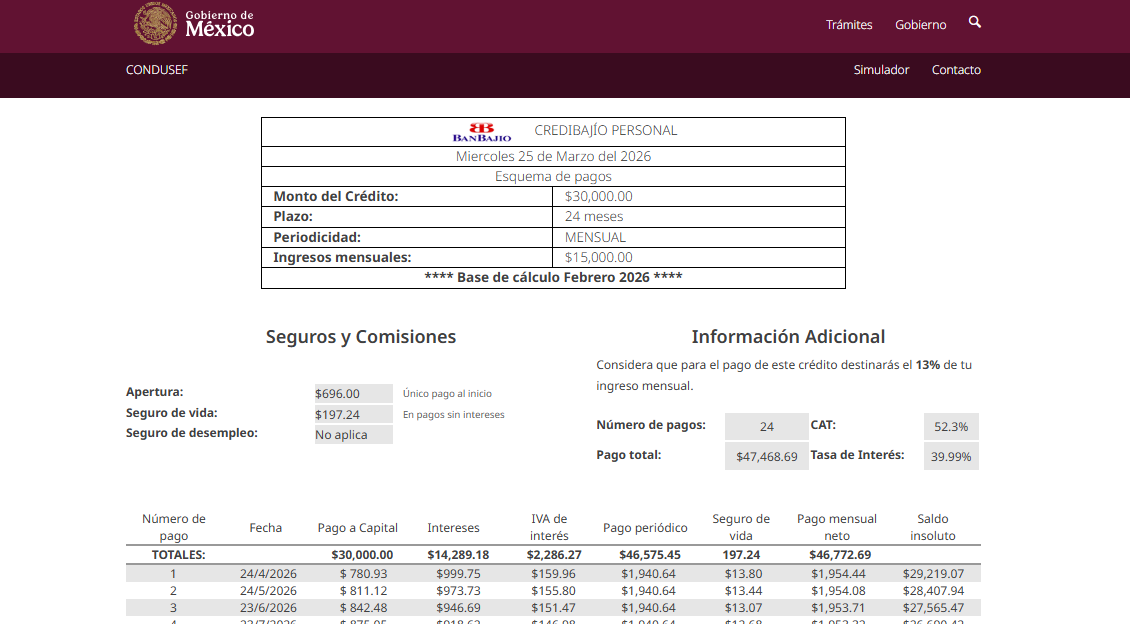Open the Gobierno menu
1130x624 pixels.
point(920,24)
